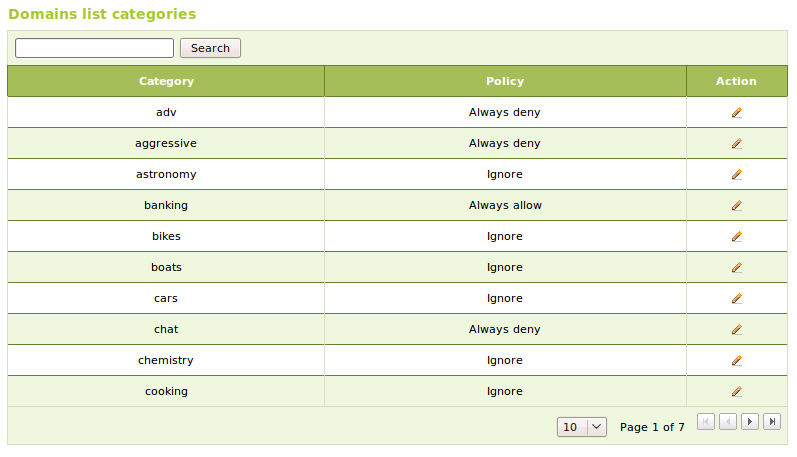Focus the category search field

[95, 48]
